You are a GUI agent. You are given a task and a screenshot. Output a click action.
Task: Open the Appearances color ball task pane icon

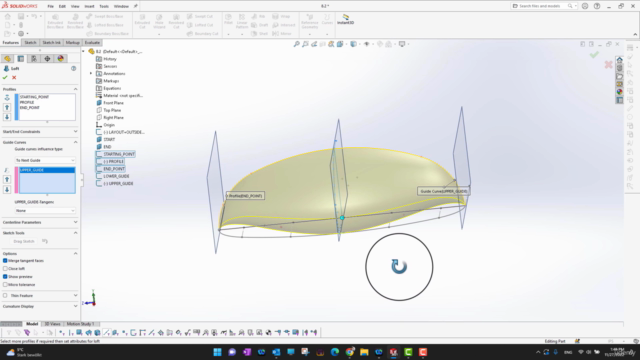[620, 92]
